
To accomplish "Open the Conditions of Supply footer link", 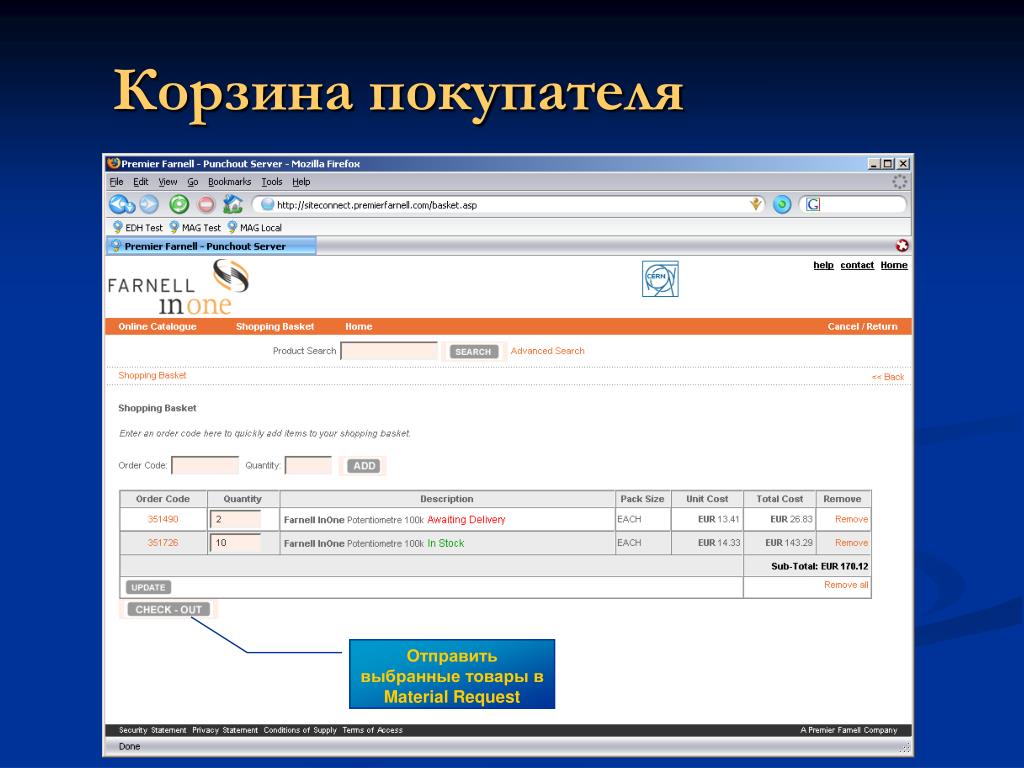I will pos(300,730).
